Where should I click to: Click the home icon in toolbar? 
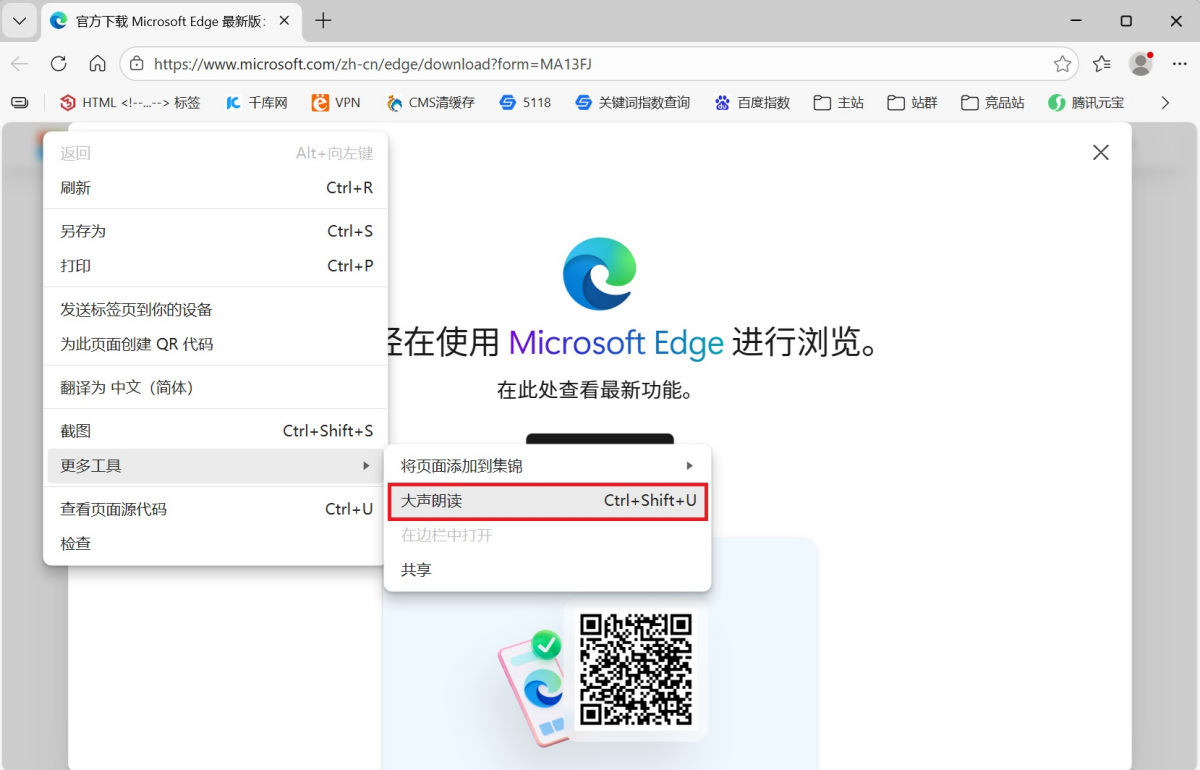(x=97, y=63)
